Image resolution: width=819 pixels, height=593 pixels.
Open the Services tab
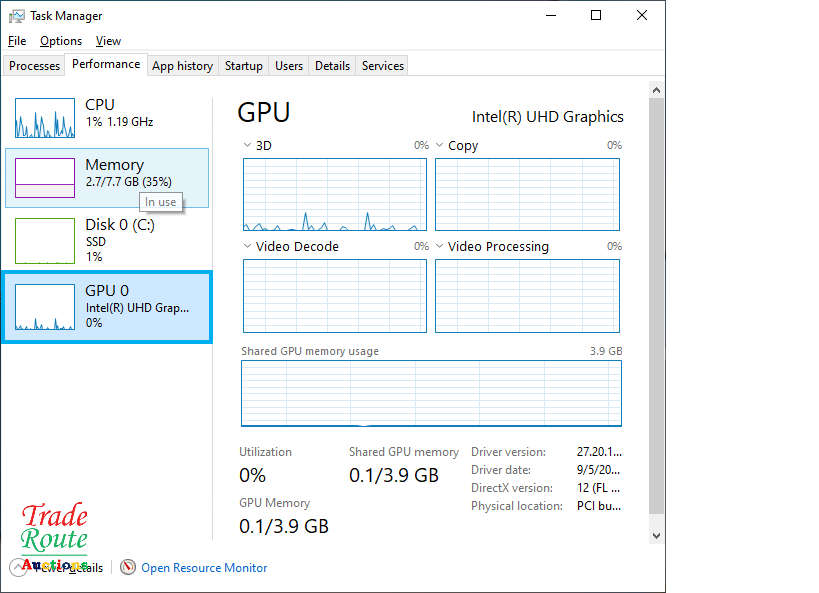[383, 66]
